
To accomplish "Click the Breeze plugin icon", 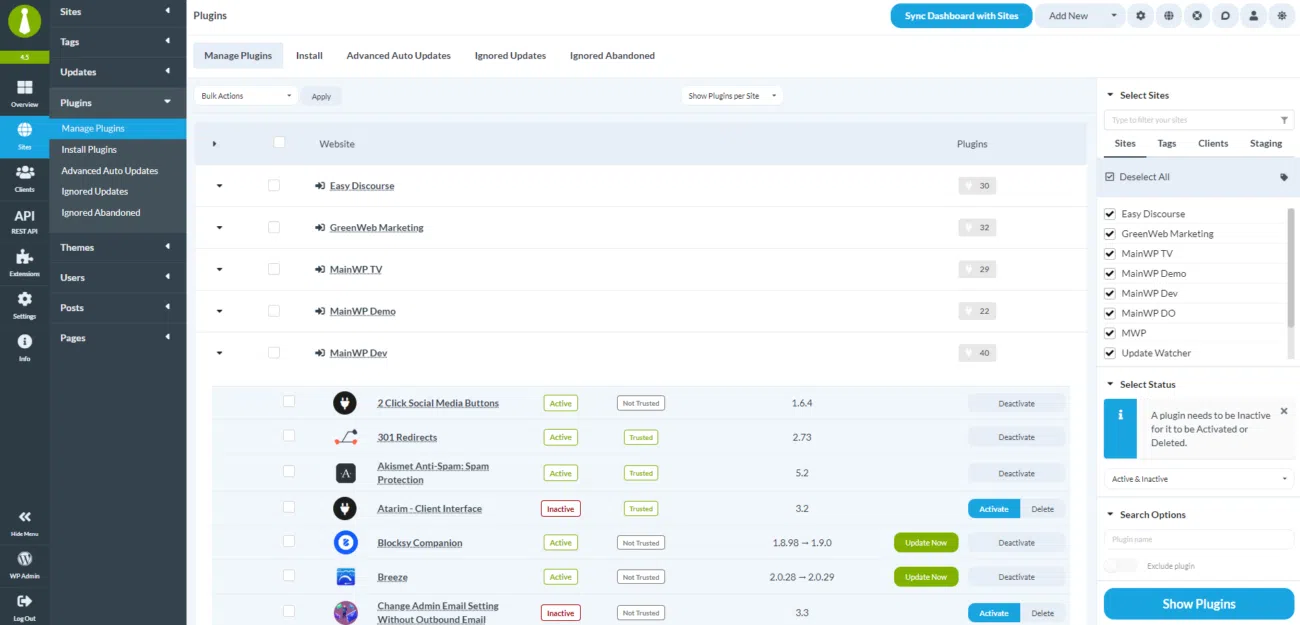I will coord(345,577).
